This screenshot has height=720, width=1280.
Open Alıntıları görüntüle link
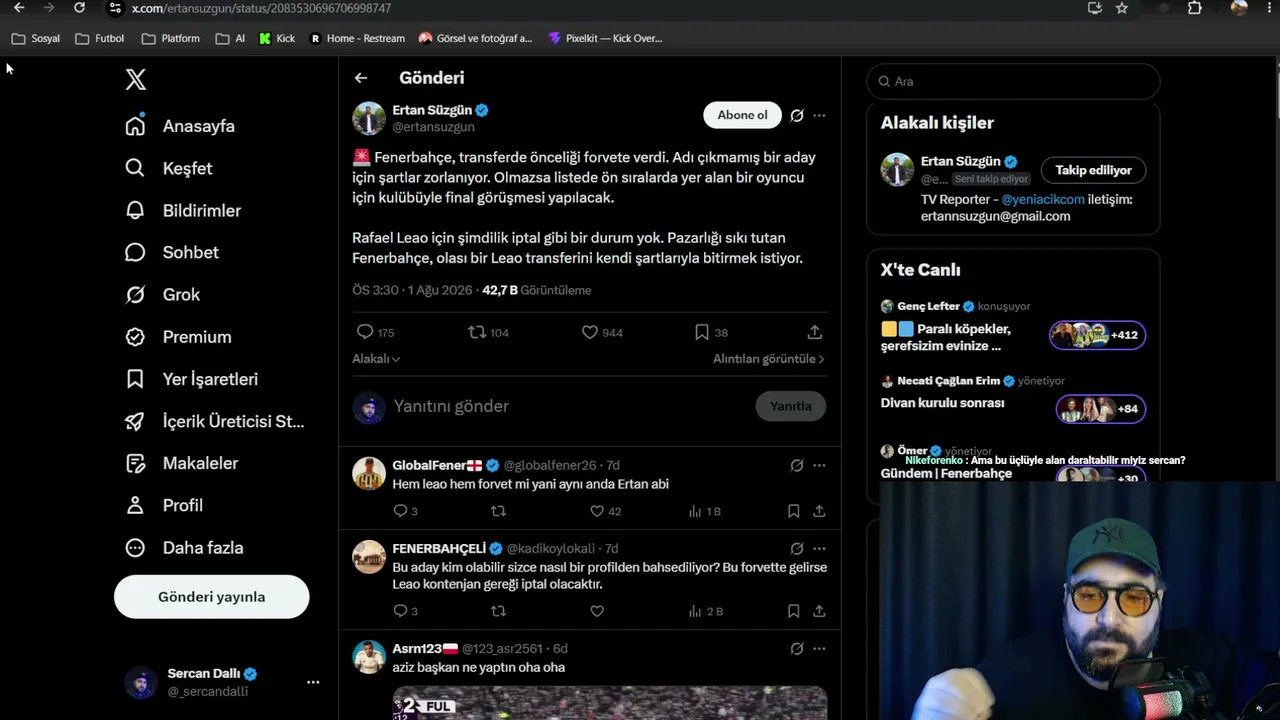(768, 359)
